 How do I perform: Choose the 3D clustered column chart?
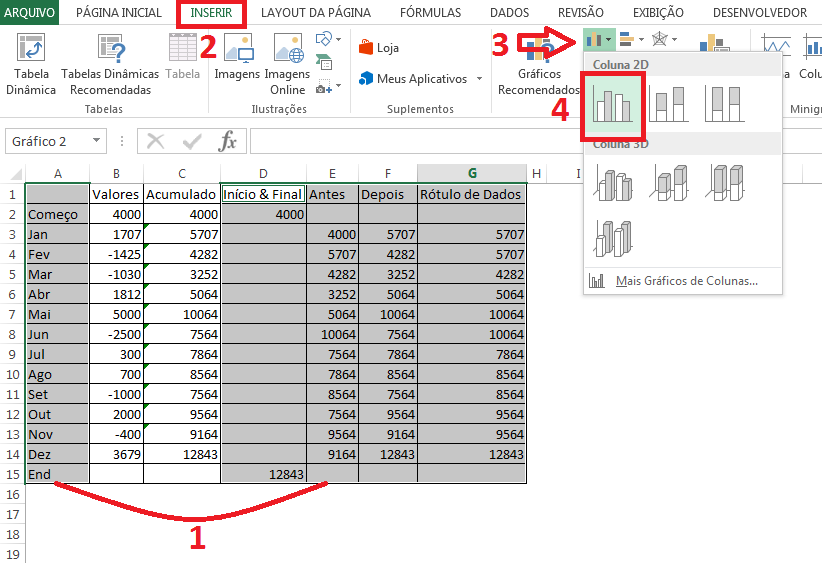click(614, 184)
